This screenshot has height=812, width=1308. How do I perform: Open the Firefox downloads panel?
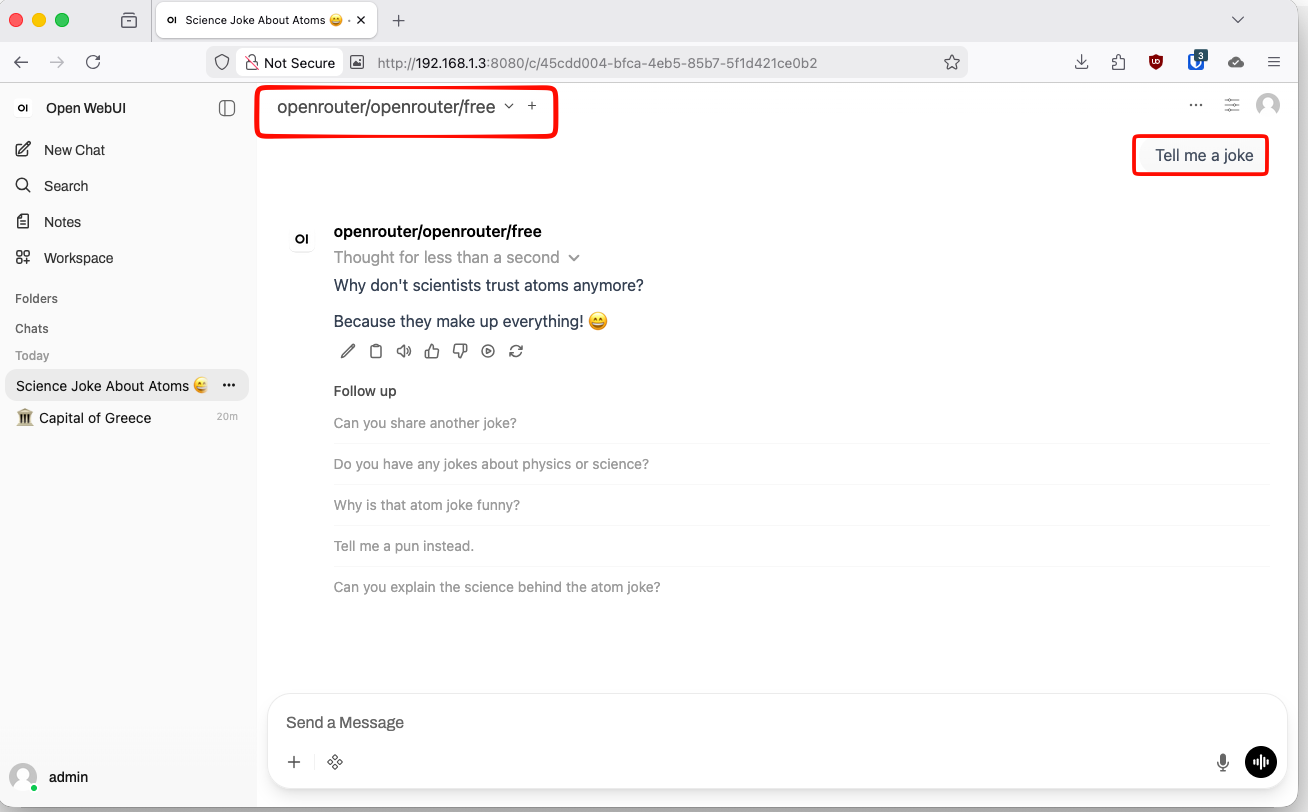coord(1081,62)
